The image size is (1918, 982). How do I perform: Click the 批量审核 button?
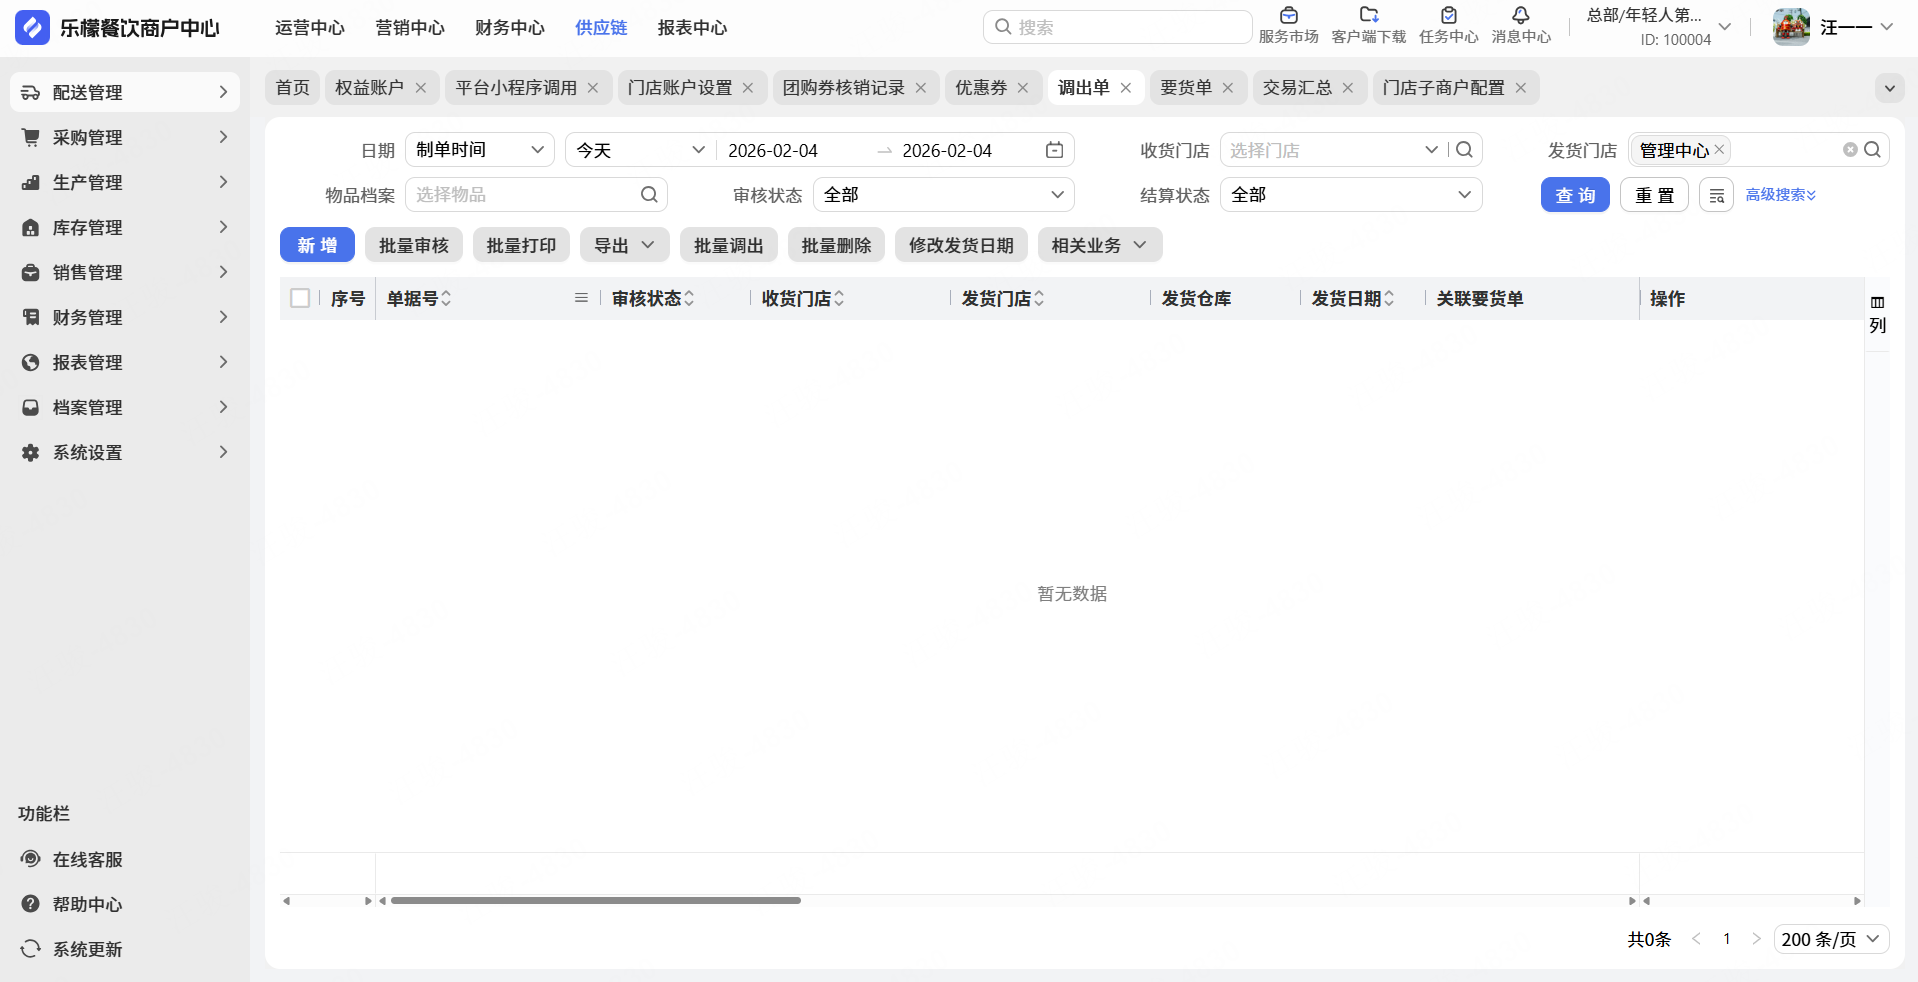(x=414, y=245)
